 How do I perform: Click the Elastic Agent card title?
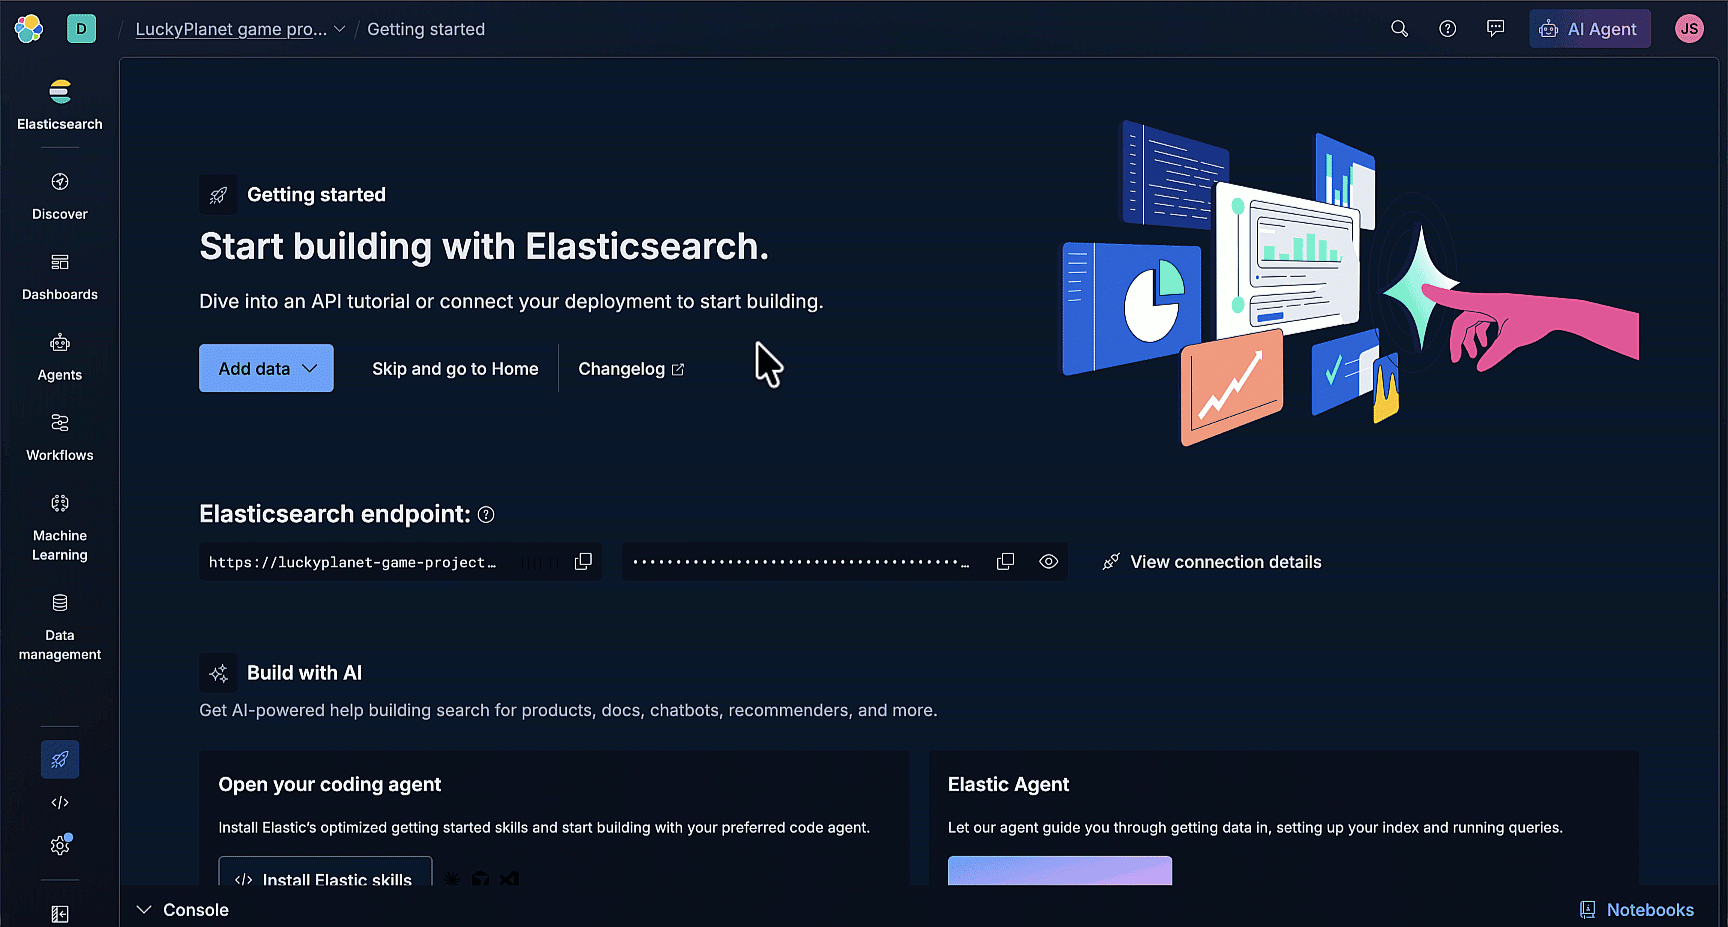(1008, 785)
